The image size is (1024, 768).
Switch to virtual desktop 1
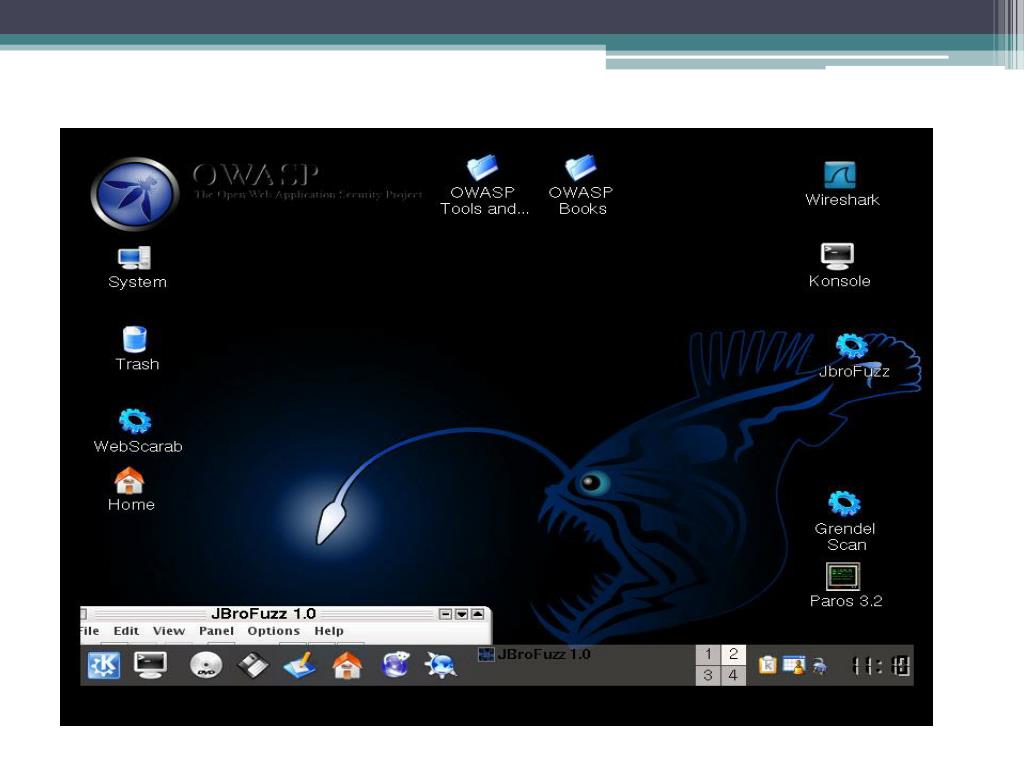[709, 654]
